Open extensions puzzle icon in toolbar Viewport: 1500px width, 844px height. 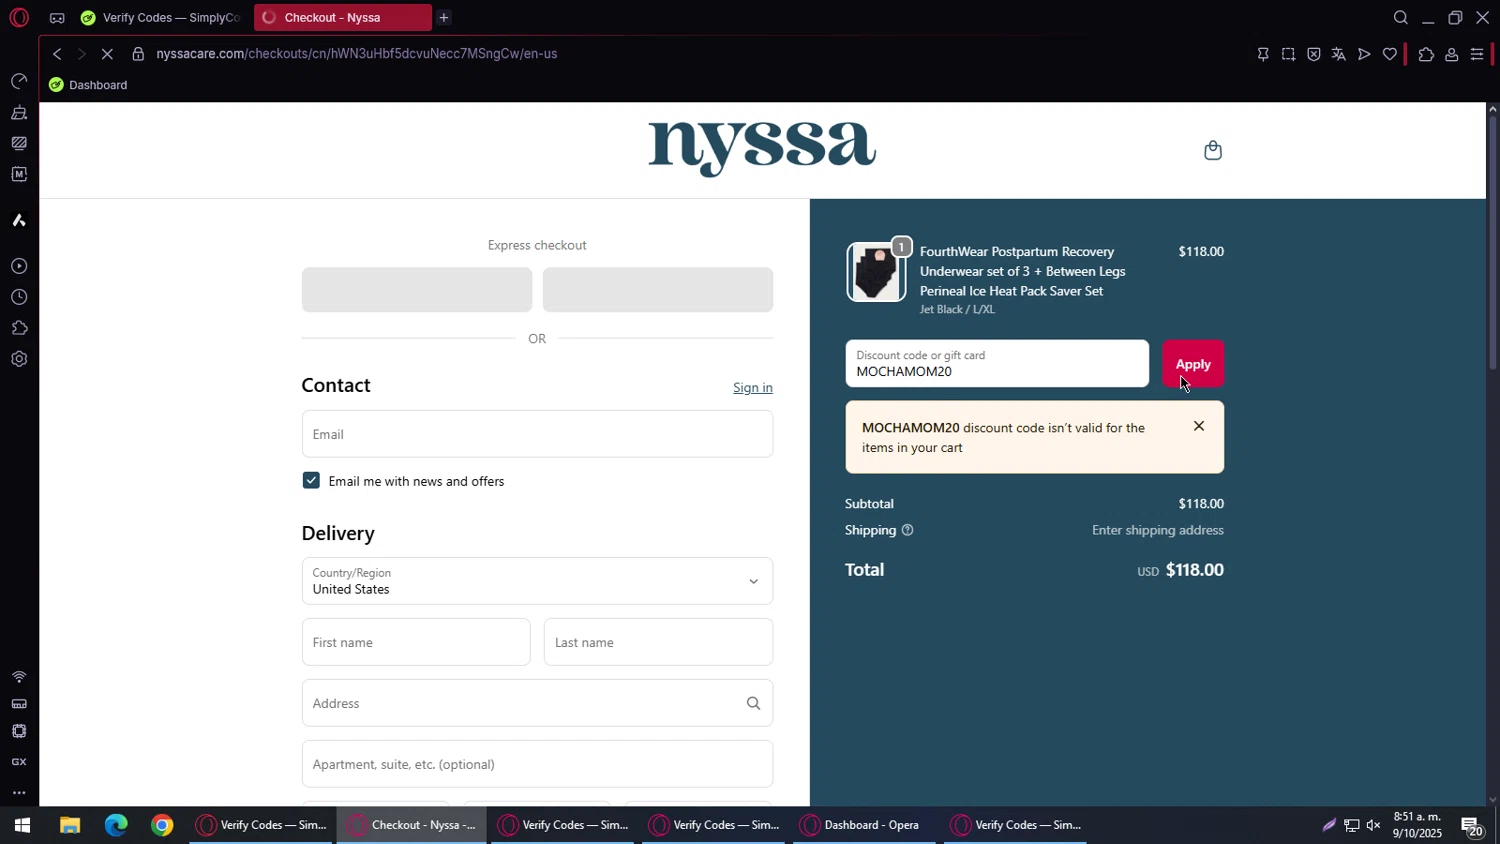pos(1426,54)
